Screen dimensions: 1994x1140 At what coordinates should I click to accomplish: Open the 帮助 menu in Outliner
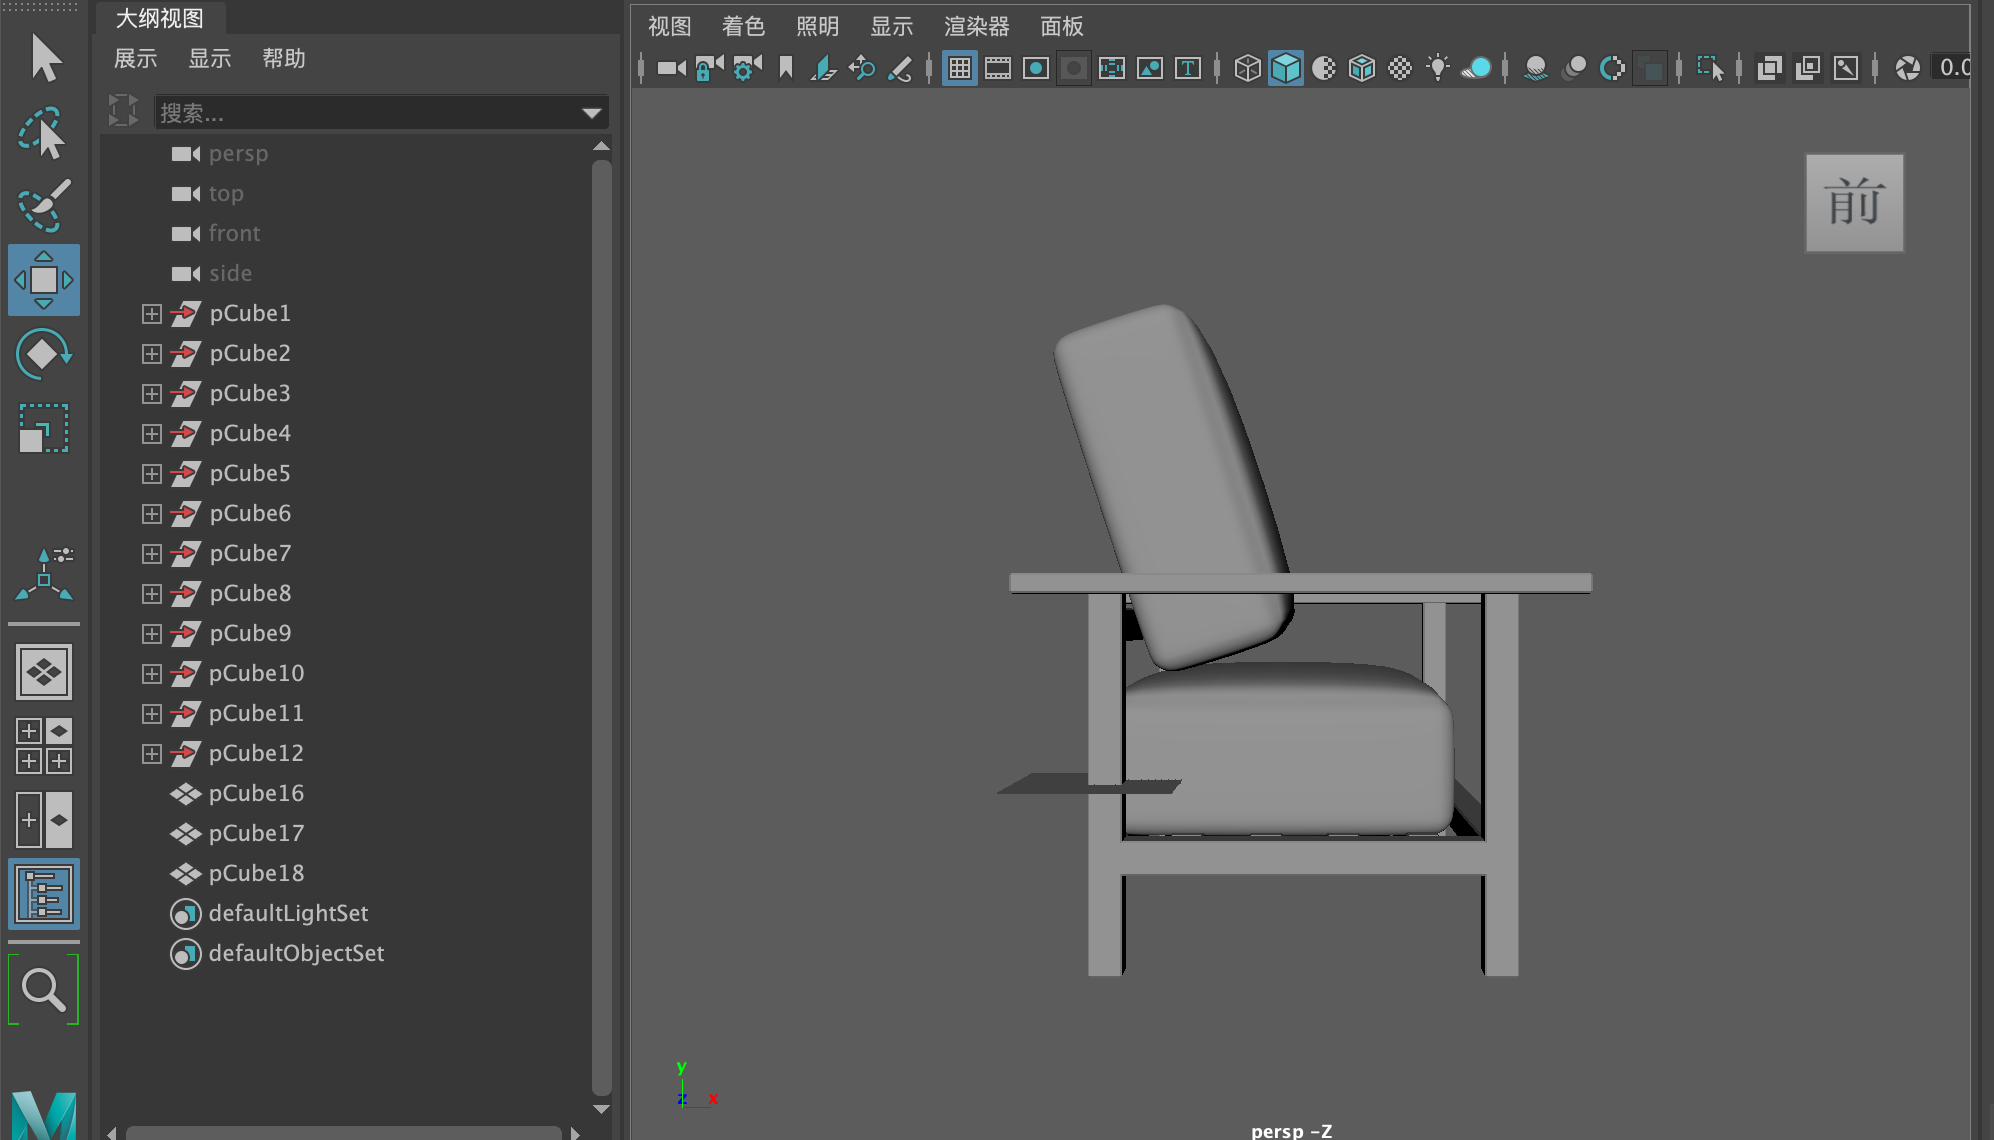(283, 58)
